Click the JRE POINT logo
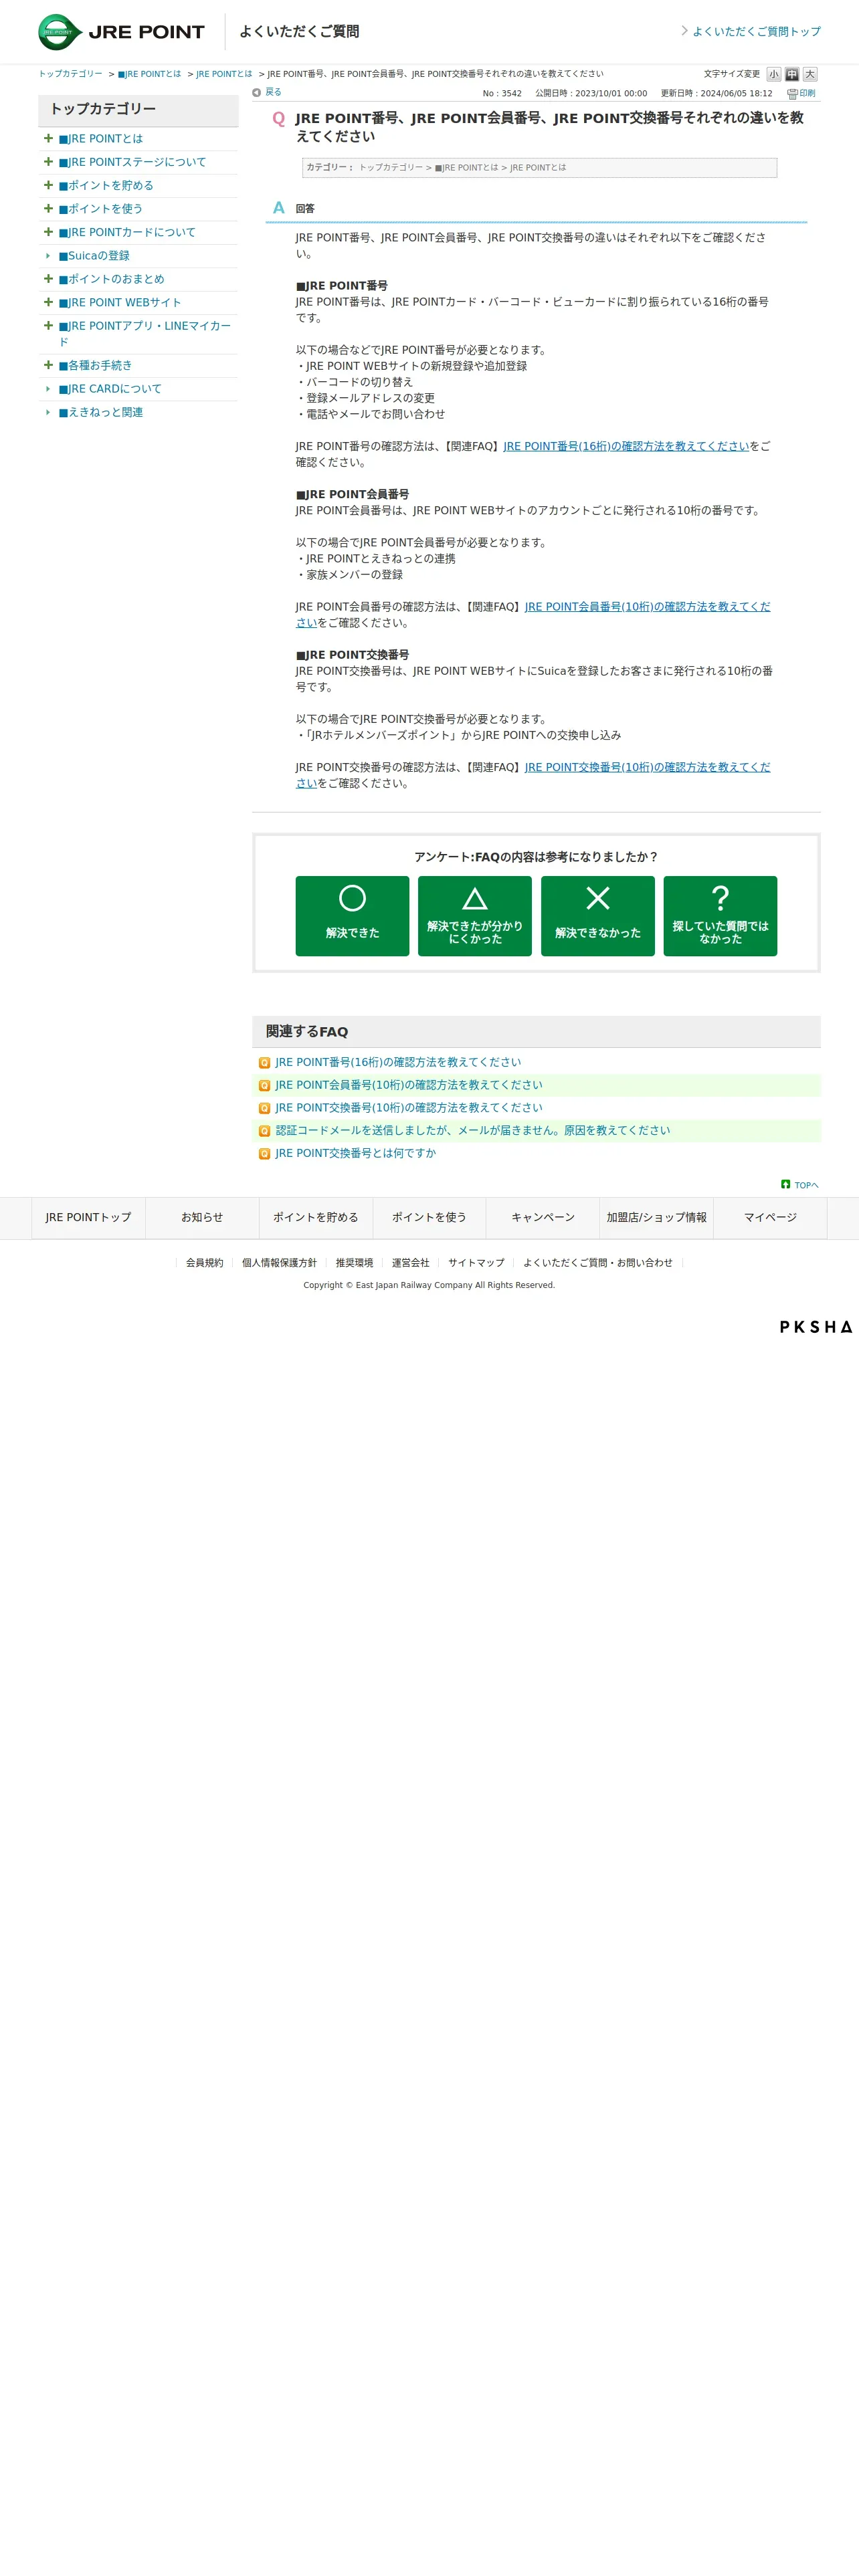The width and height of the screenshot is (859, 2576). pos(121,32)
